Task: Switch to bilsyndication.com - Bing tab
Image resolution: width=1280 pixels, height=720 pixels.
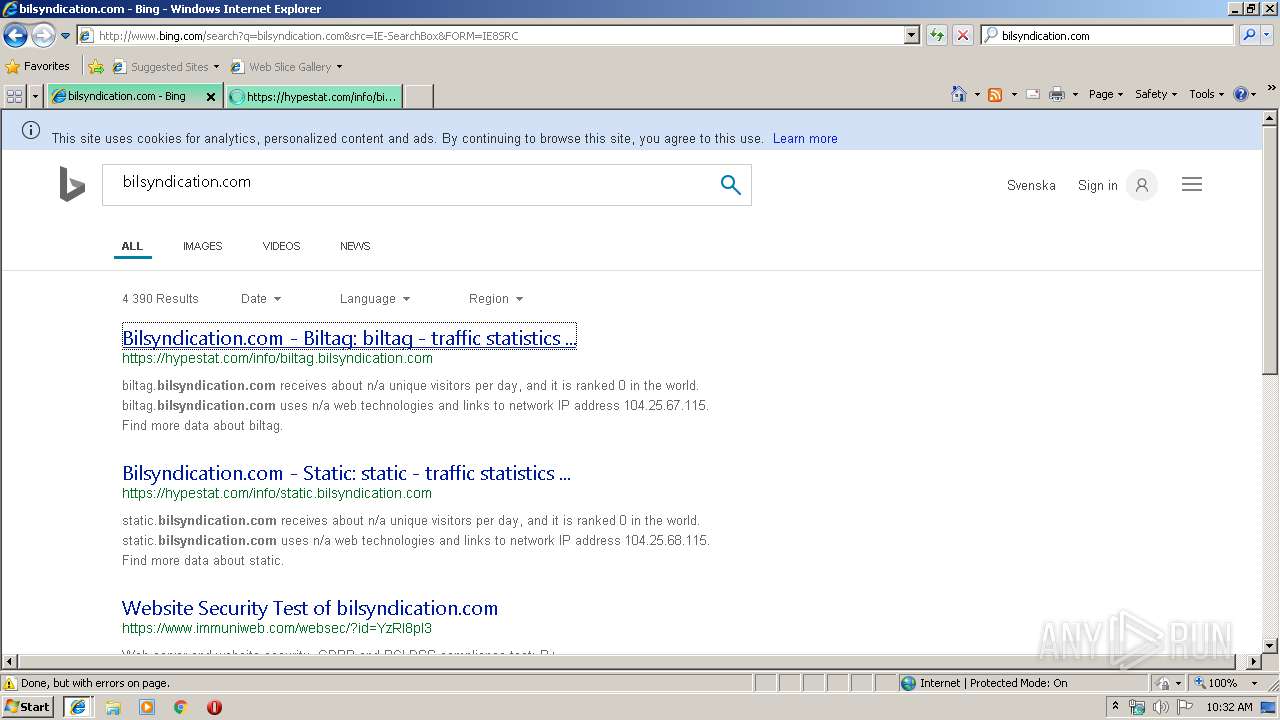Action: (x=125, y=96)
